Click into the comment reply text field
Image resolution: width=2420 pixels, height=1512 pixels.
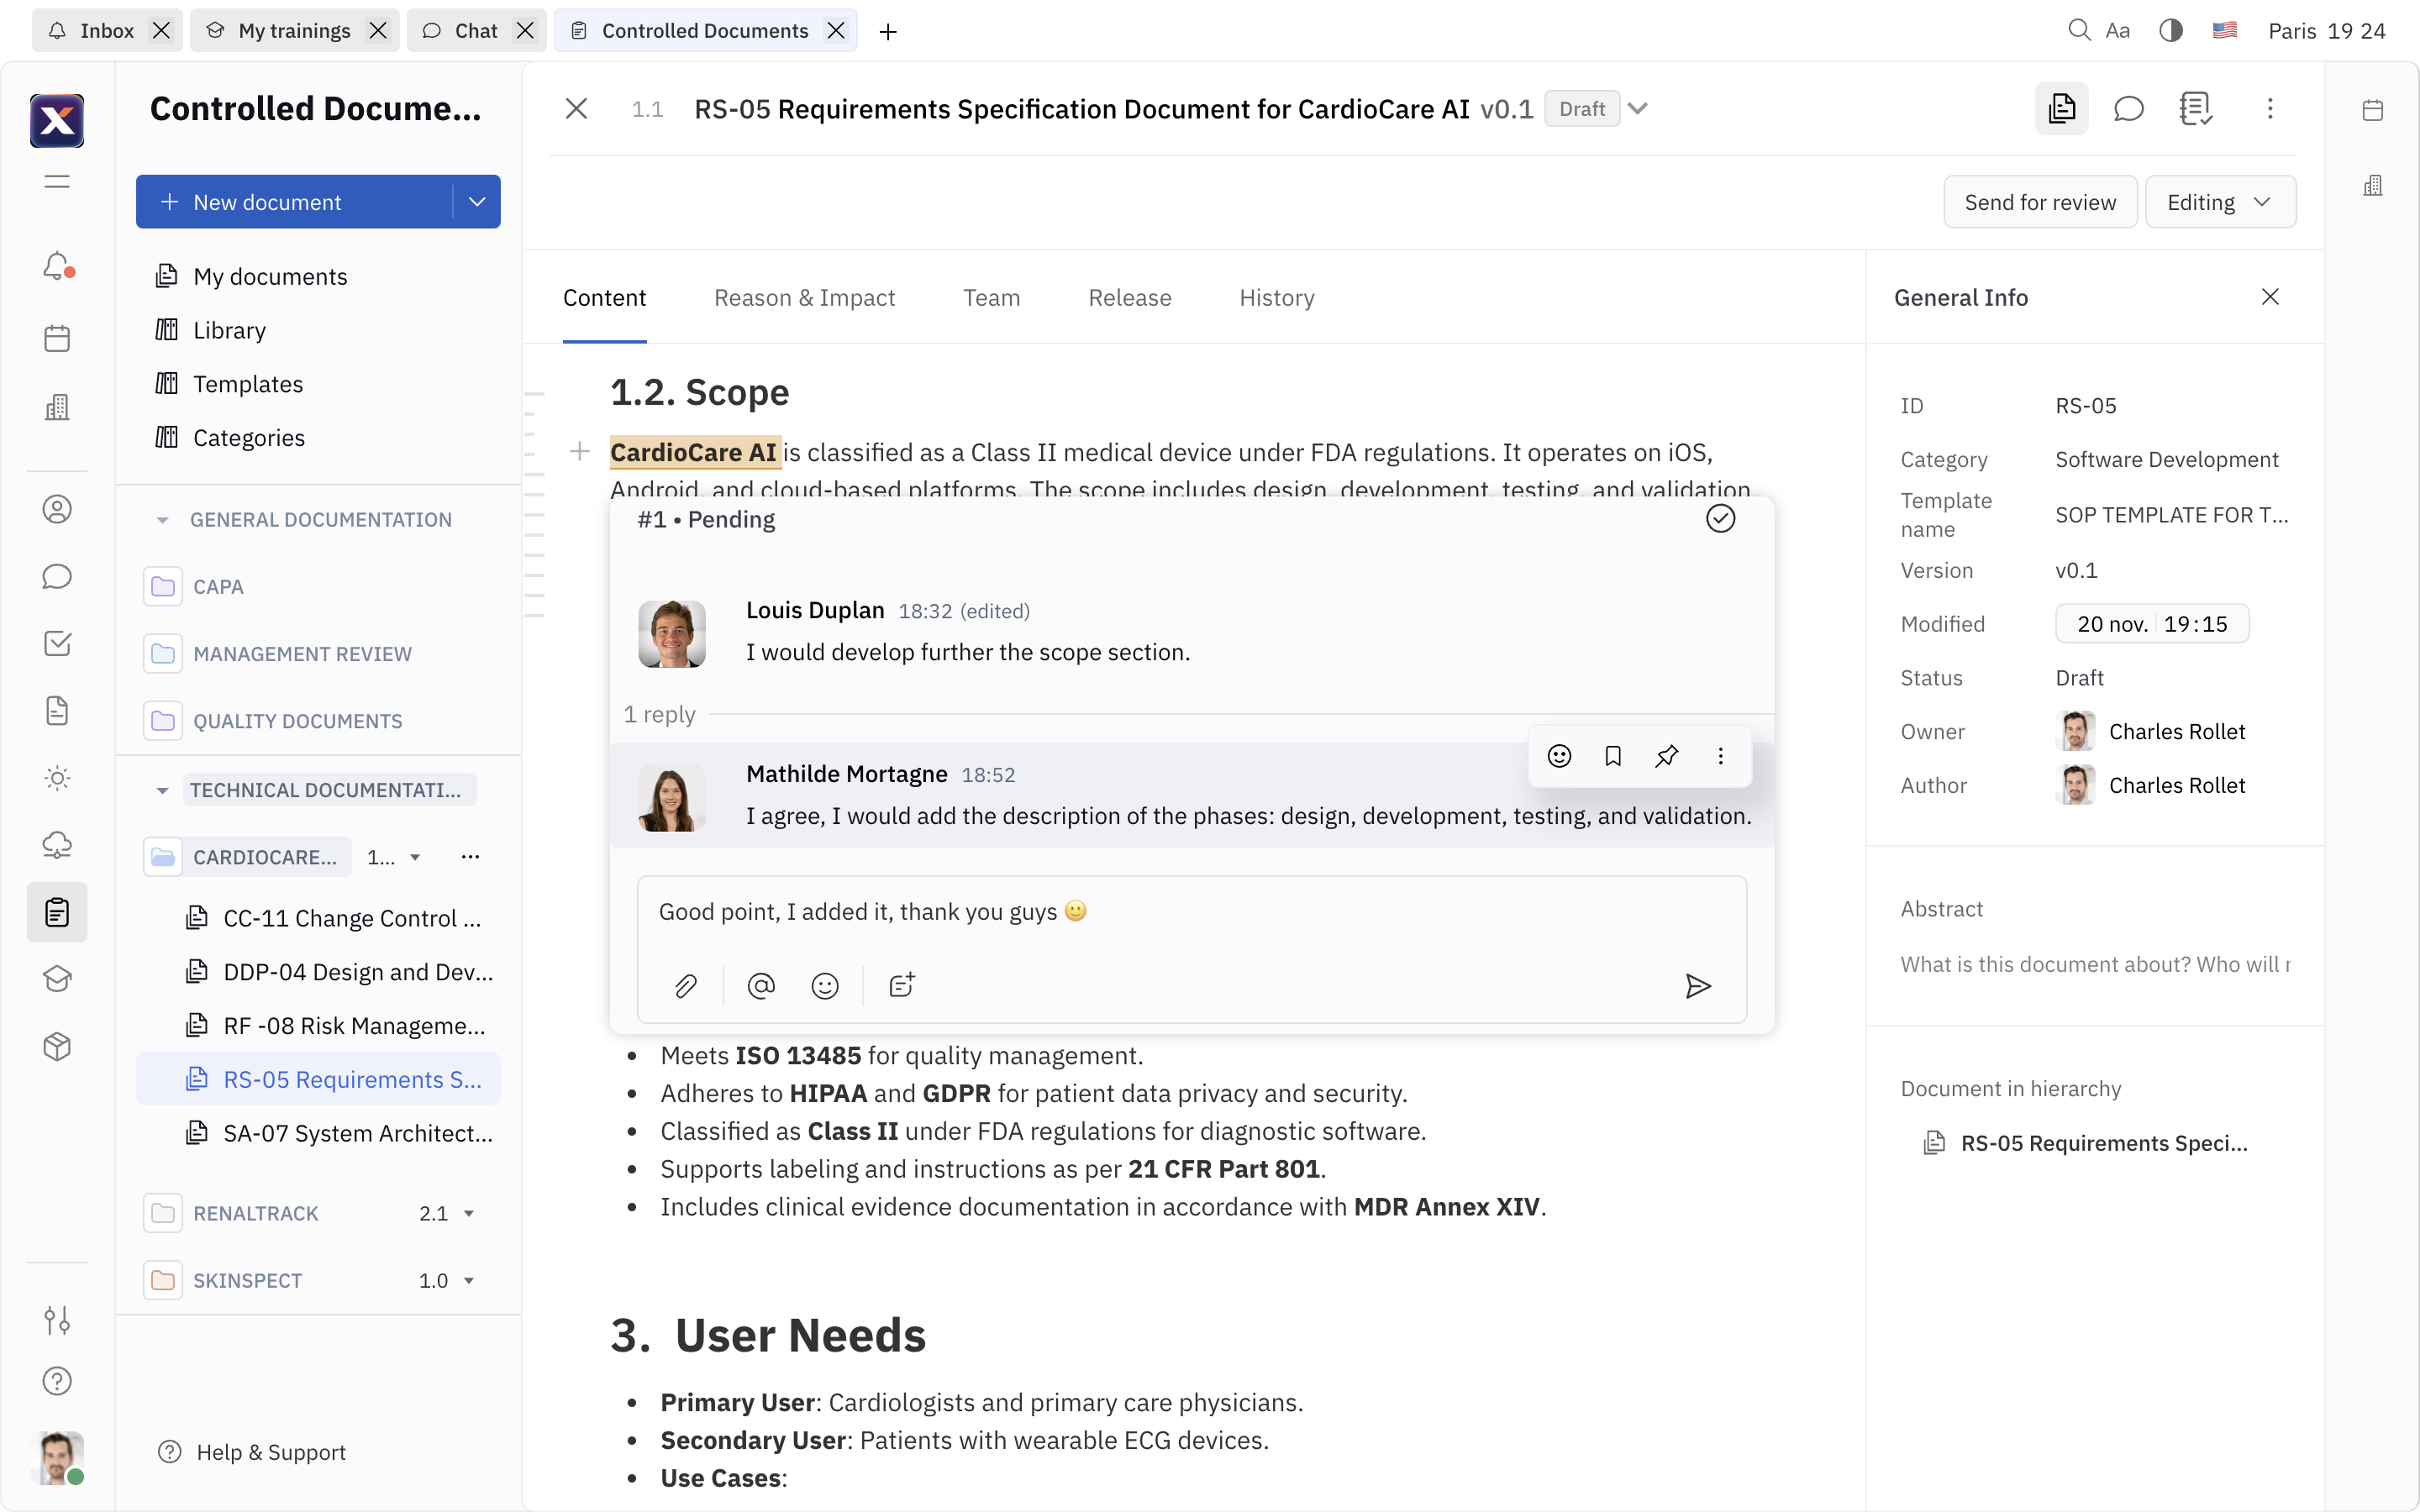pos(1190,911)
